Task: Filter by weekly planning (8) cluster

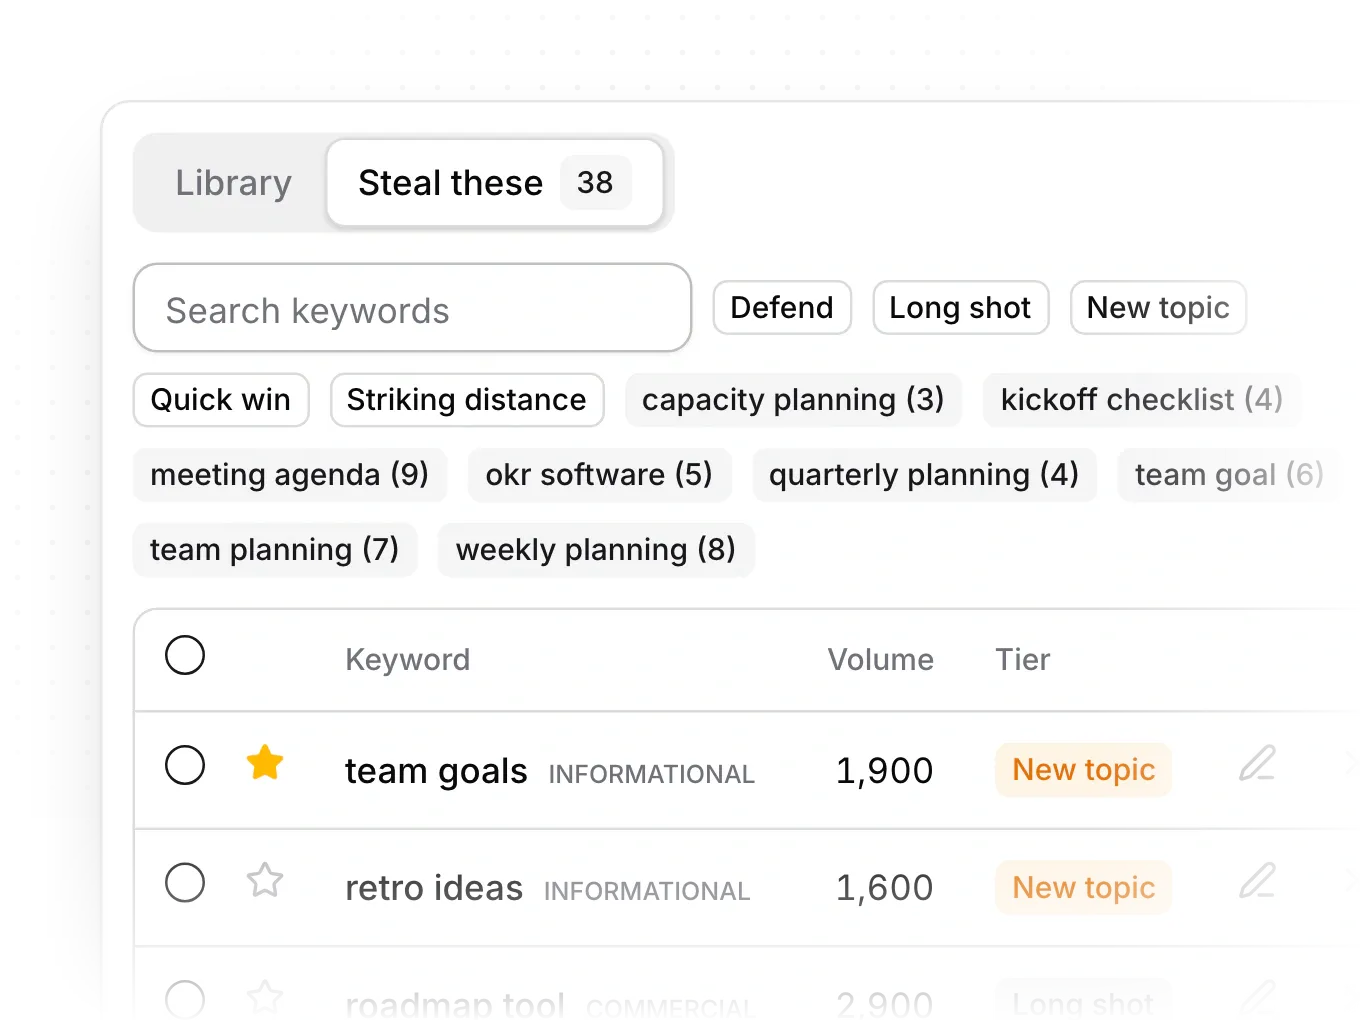Action: [x=596, y=550]
